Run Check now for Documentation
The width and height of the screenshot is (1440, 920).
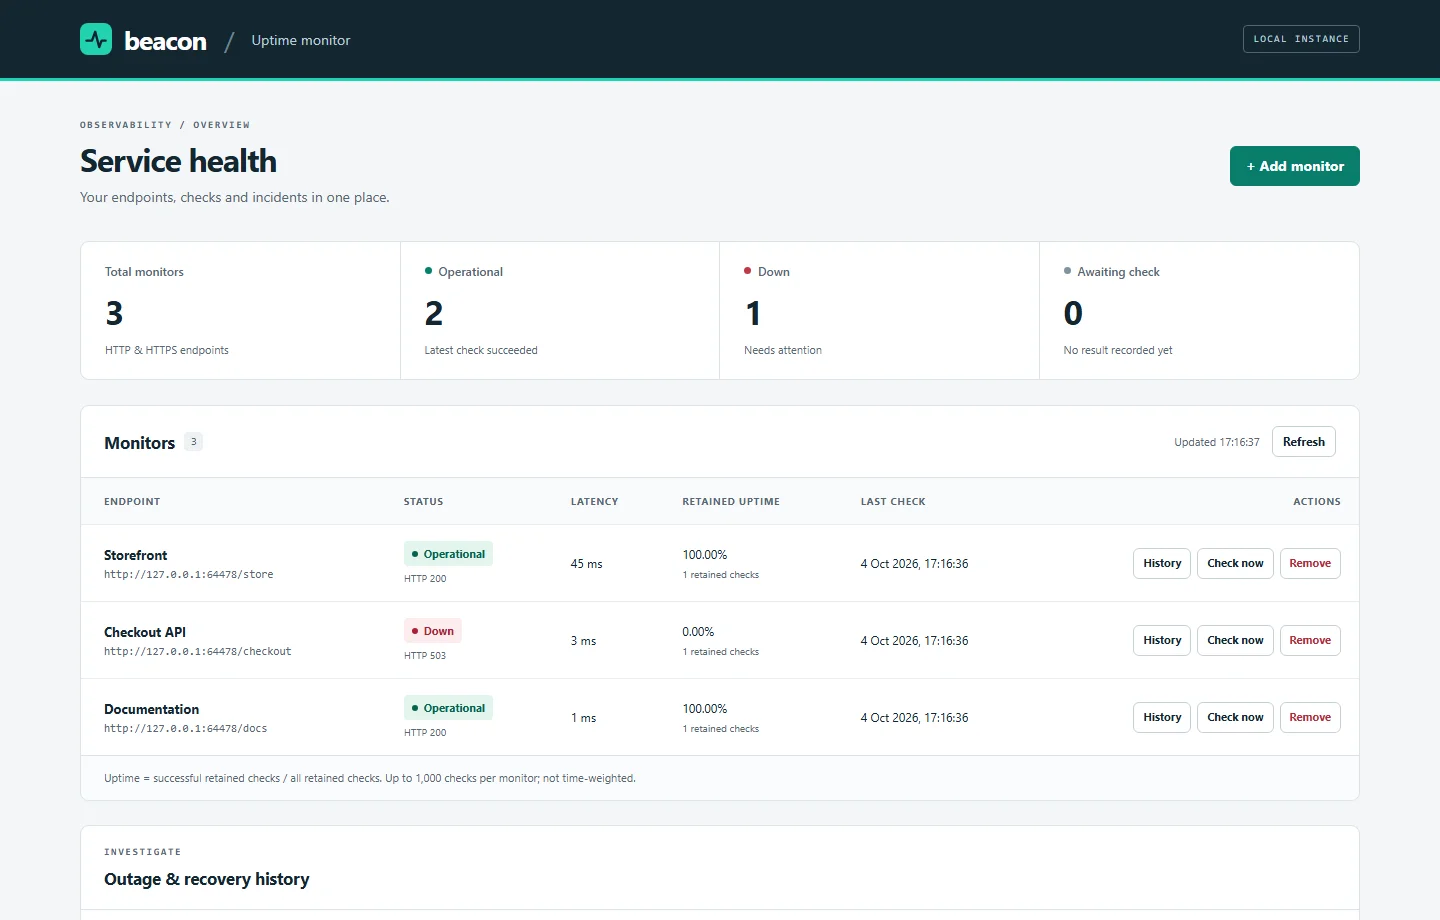pyautogui.click(x=1235, y=717)
